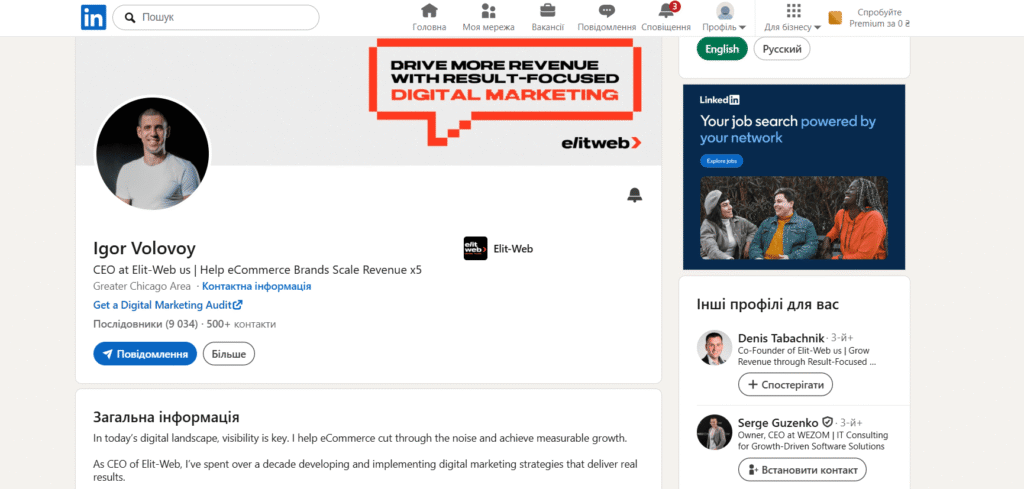
Task: Click Serge Guzenko verified shield icon
Action: click(827, 422)
